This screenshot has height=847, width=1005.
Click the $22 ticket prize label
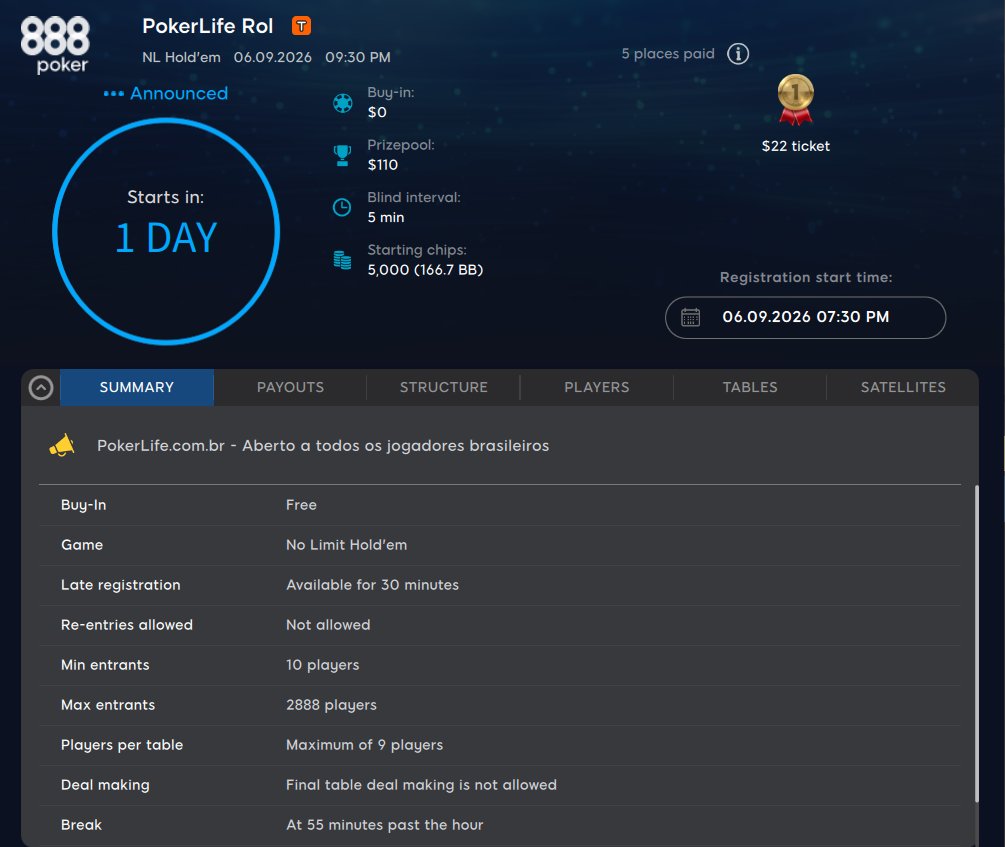click(795, 146)
